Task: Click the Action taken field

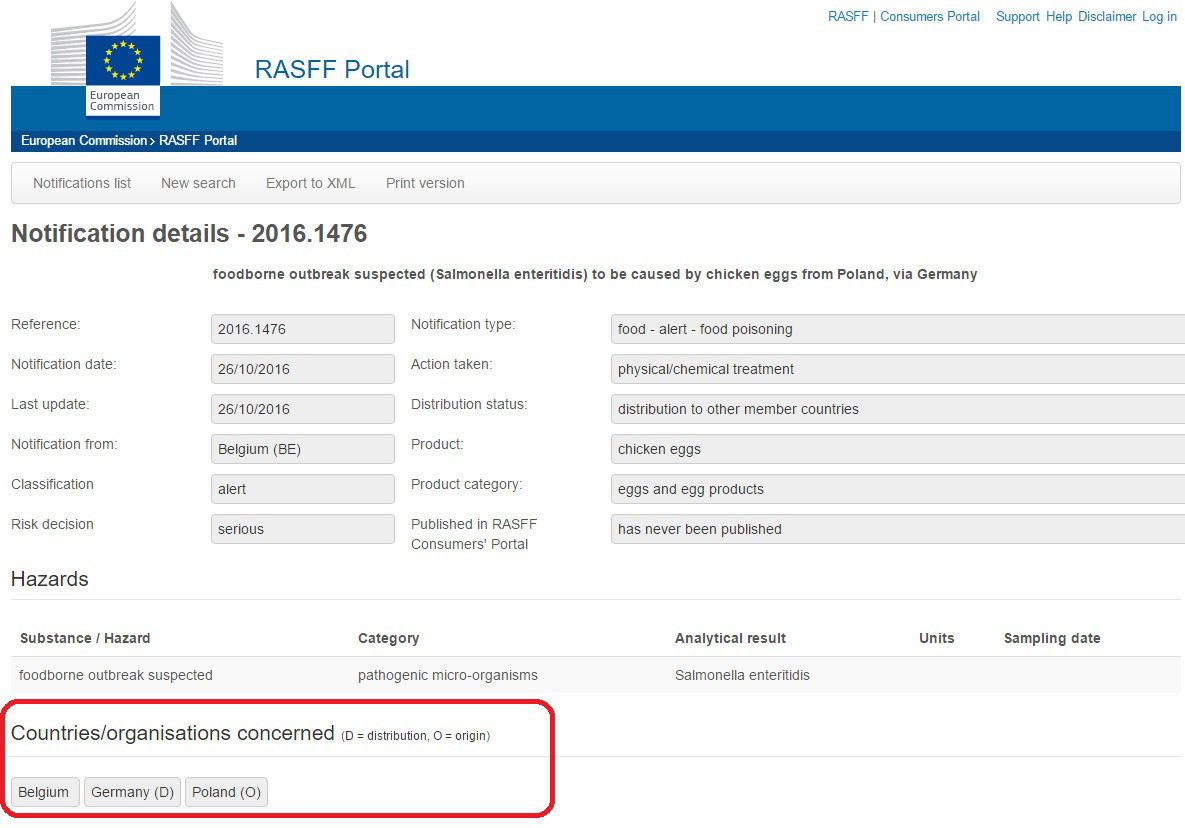Action: coord(898,369)
